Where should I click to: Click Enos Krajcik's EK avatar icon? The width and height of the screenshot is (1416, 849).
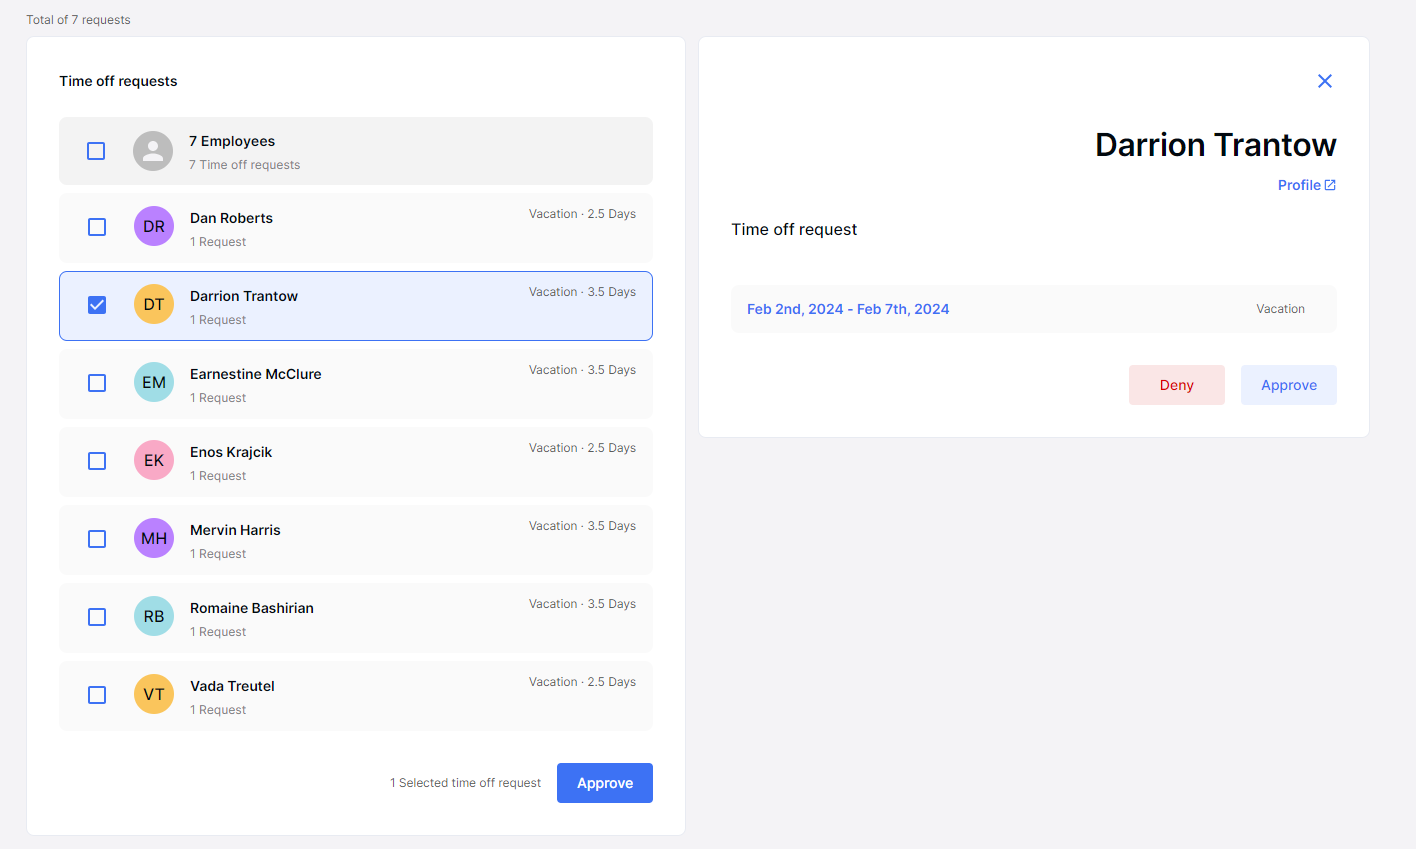pyautogui.click(x=153, y=460)
